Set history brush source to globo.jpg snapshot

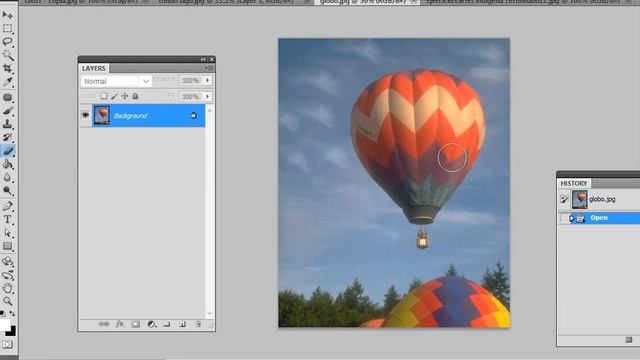click(564, 200)
